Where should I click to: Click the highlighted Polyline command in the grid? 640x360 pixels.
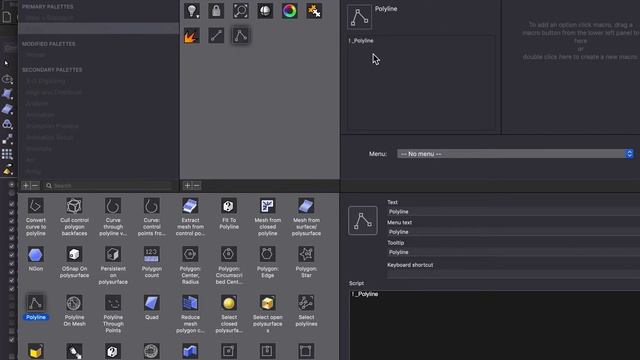click(36, 307)
